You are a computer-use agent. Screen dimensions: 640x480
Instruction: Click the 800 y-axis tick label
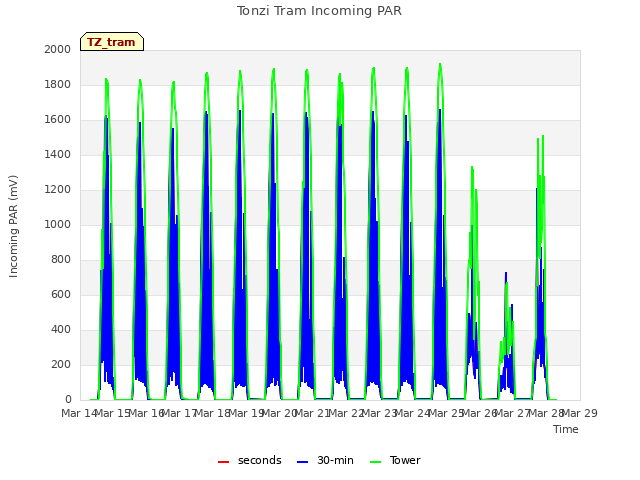[61, 260]
